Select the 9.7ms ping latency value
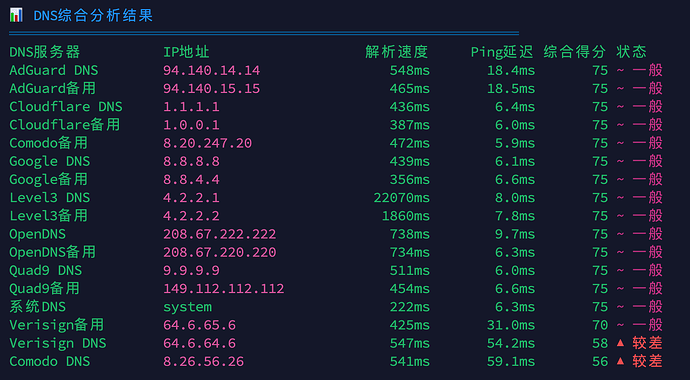This screenshot has width=690, height=380. click(515, 234)
